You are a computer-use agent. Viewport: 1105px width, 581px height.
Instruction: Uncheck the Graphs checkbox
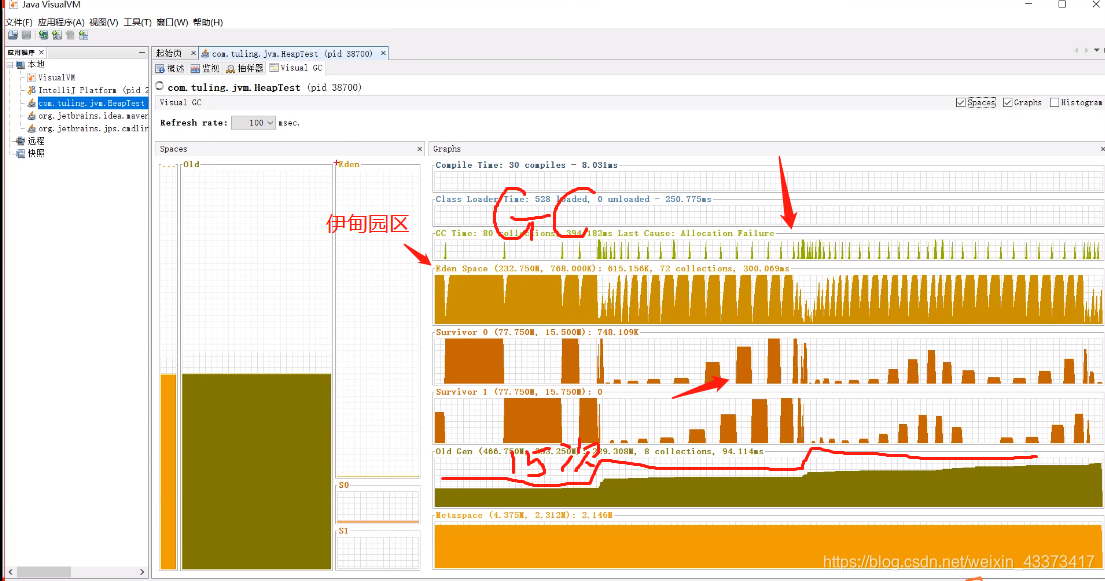tap(1008, 102)
